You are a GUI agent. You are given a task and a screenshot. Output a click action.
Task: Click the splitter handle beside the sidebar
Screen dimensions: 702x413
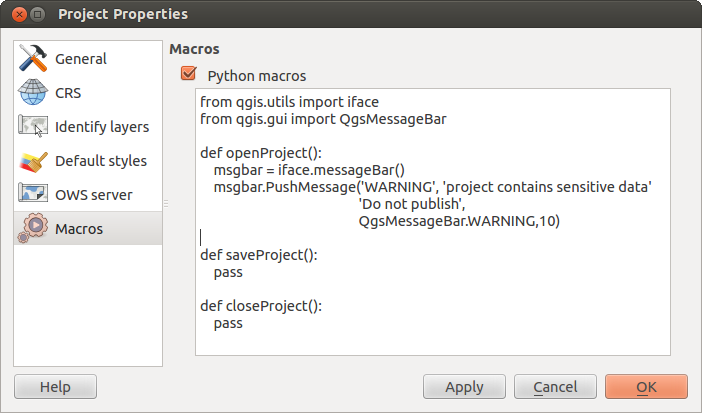coord(166,204)
